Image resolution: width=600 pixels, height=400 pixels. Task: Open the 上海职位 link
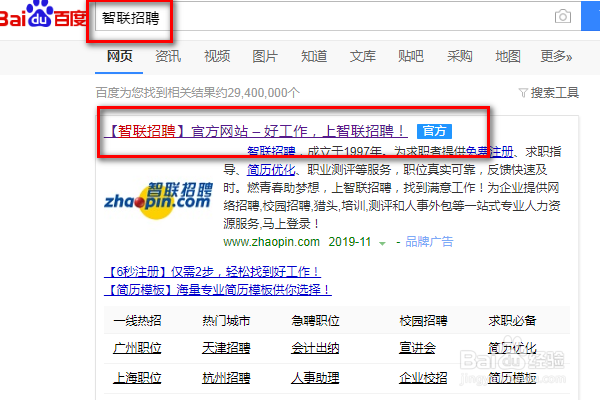click(137, 378)
